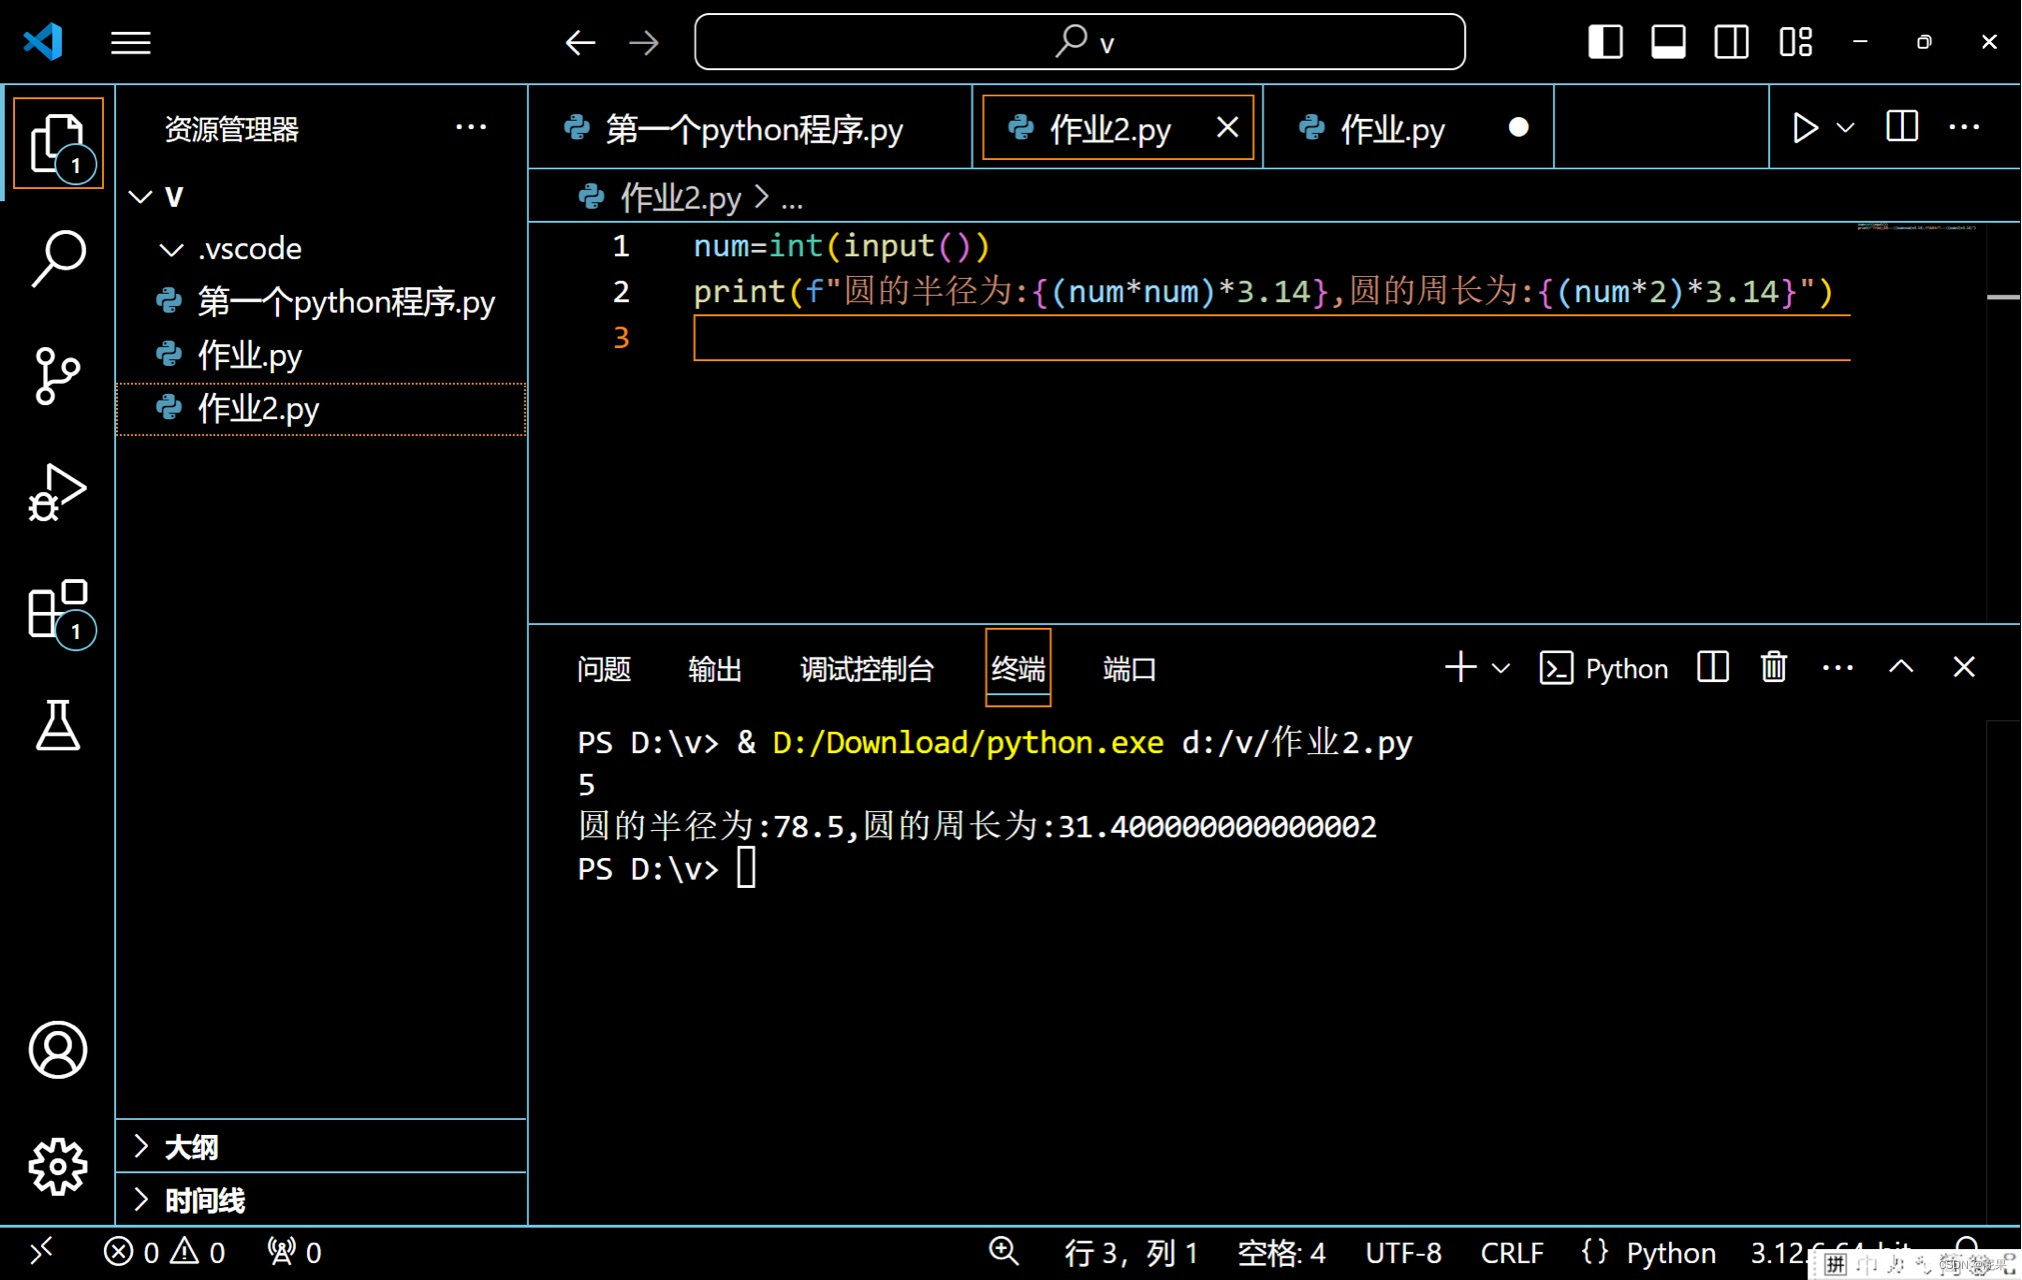Open the hamburger application menu
The image size is (2022, 1280).
130,42
